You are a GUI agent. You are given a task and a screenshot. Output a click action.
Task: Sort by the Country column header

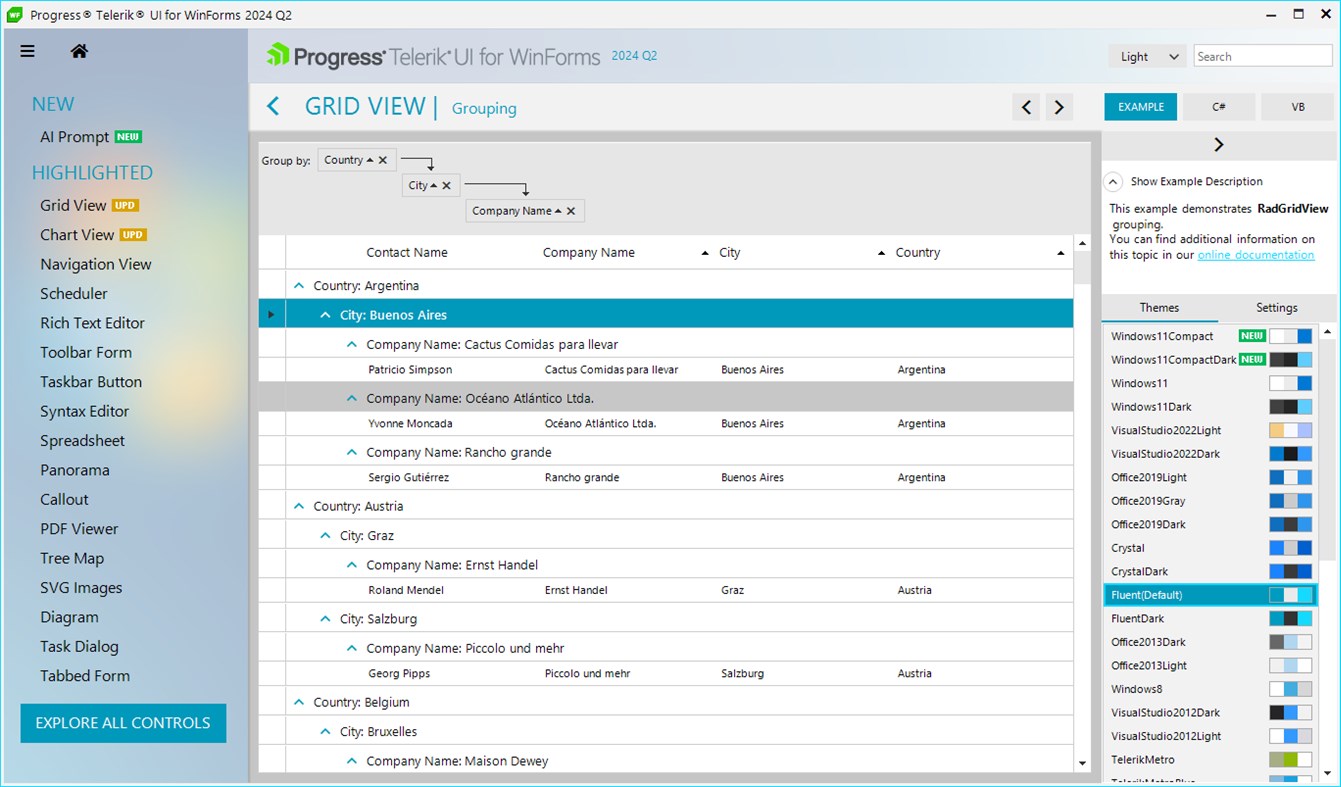point(981,253)
